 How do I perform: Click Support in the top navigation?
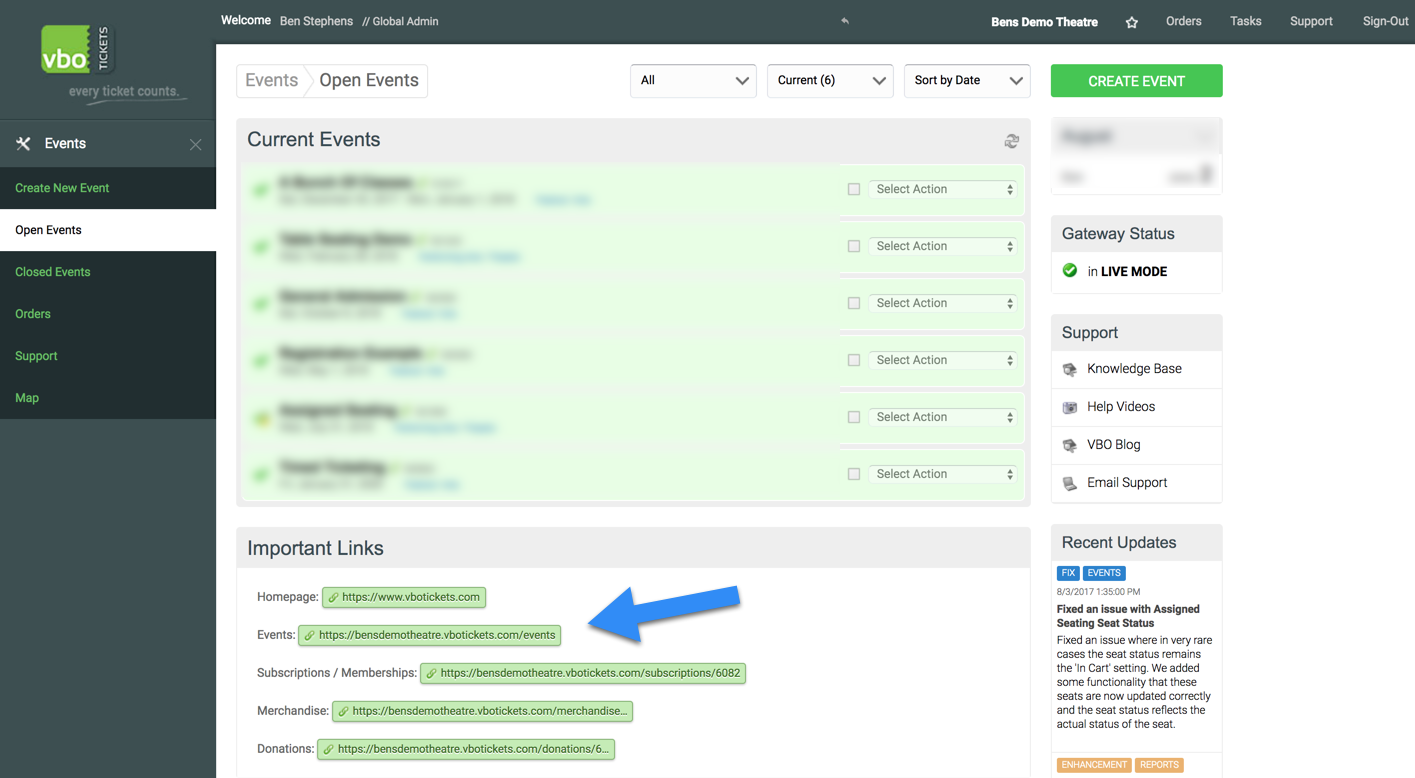1311,21
